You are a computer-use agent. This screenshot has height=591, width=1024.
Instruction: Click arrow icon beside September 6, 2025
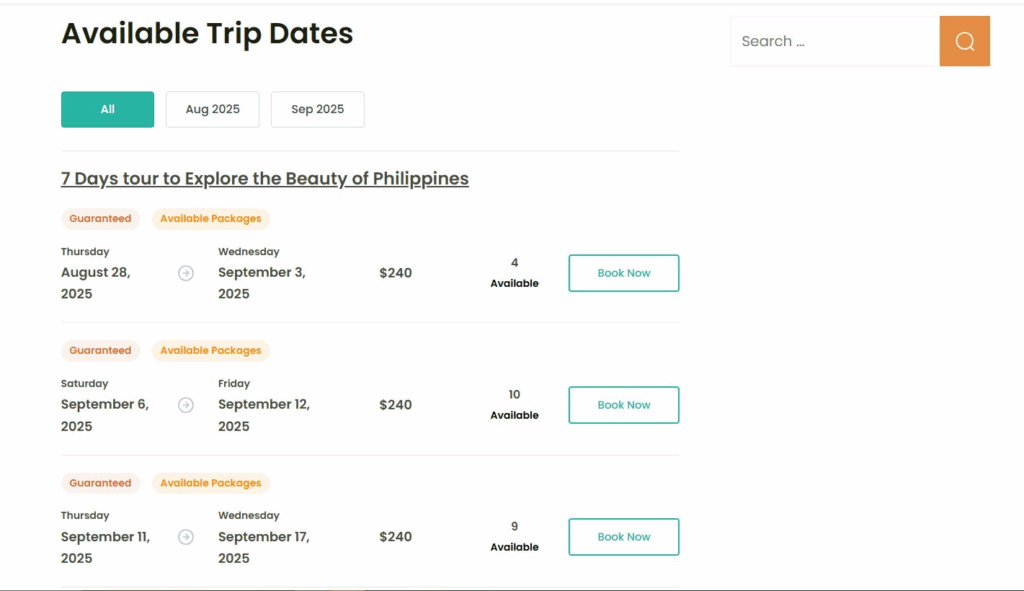click(x=186, y=405)
